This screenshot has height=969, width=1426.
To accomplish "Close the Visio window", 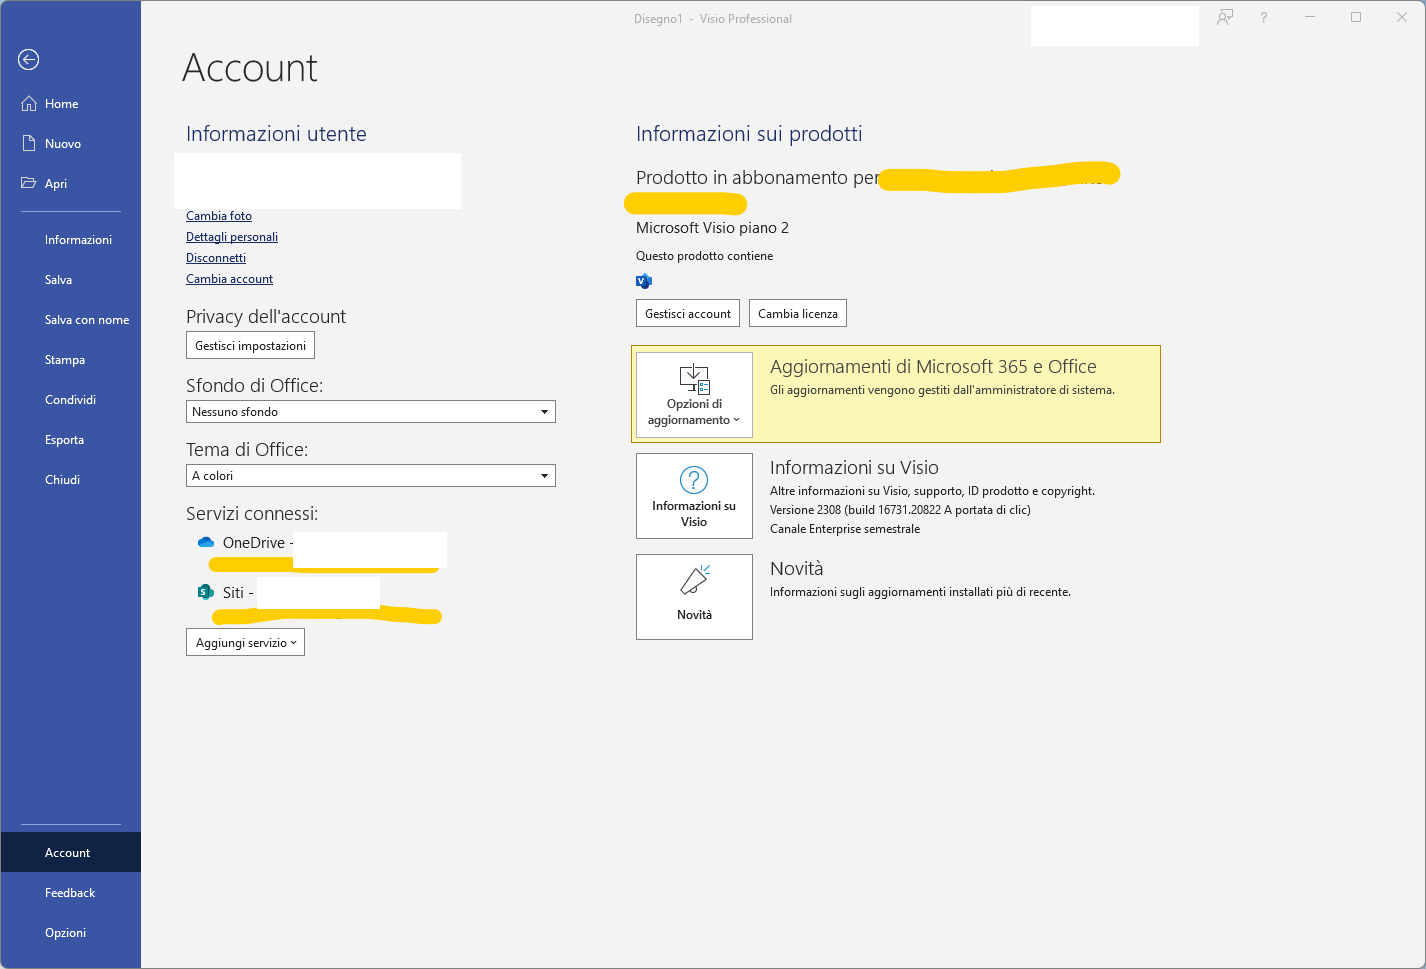I will [1402, 18].
